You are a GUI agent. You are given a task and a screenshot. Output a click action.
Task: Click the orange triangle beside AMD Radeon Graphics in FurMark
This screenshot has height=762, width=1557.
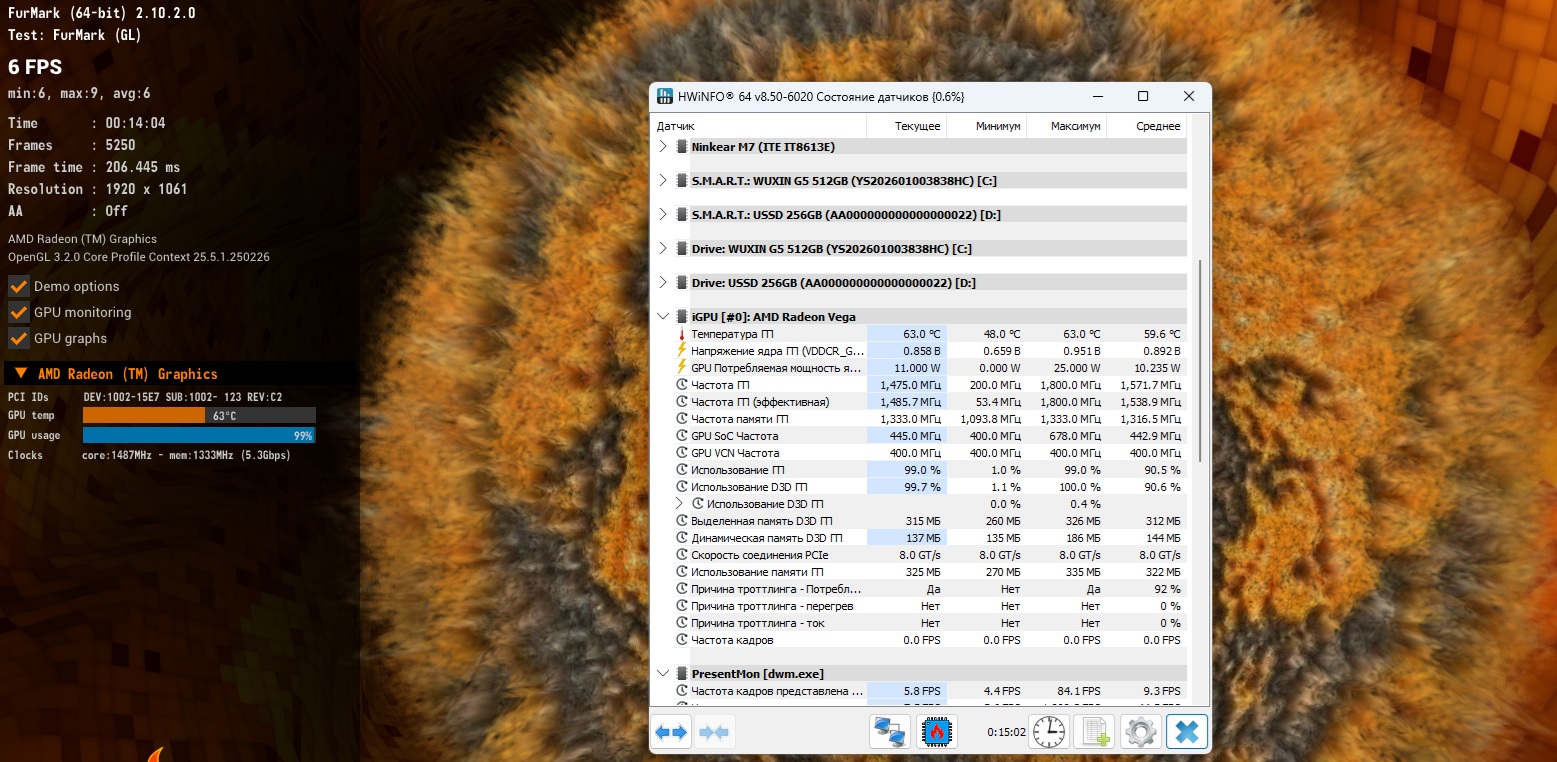point(20,374)
